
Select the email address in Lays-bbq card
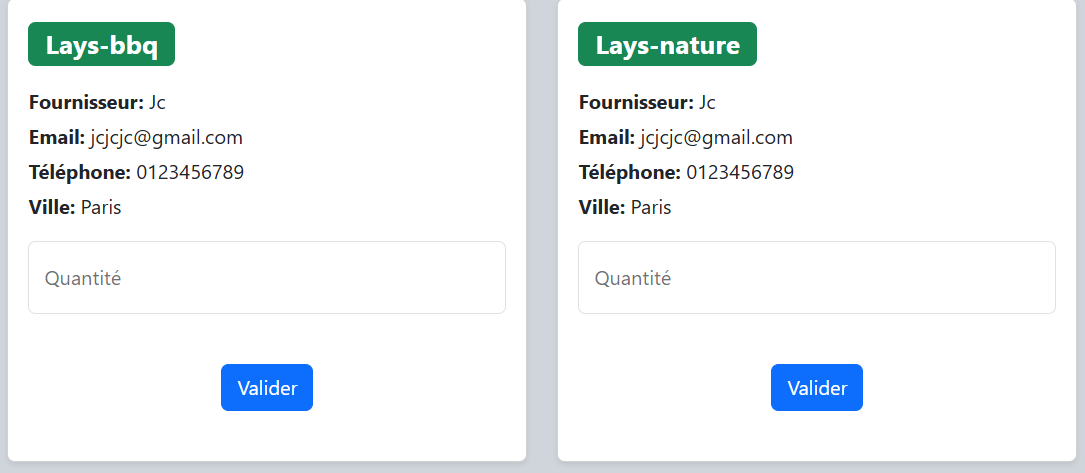point(173,138)
